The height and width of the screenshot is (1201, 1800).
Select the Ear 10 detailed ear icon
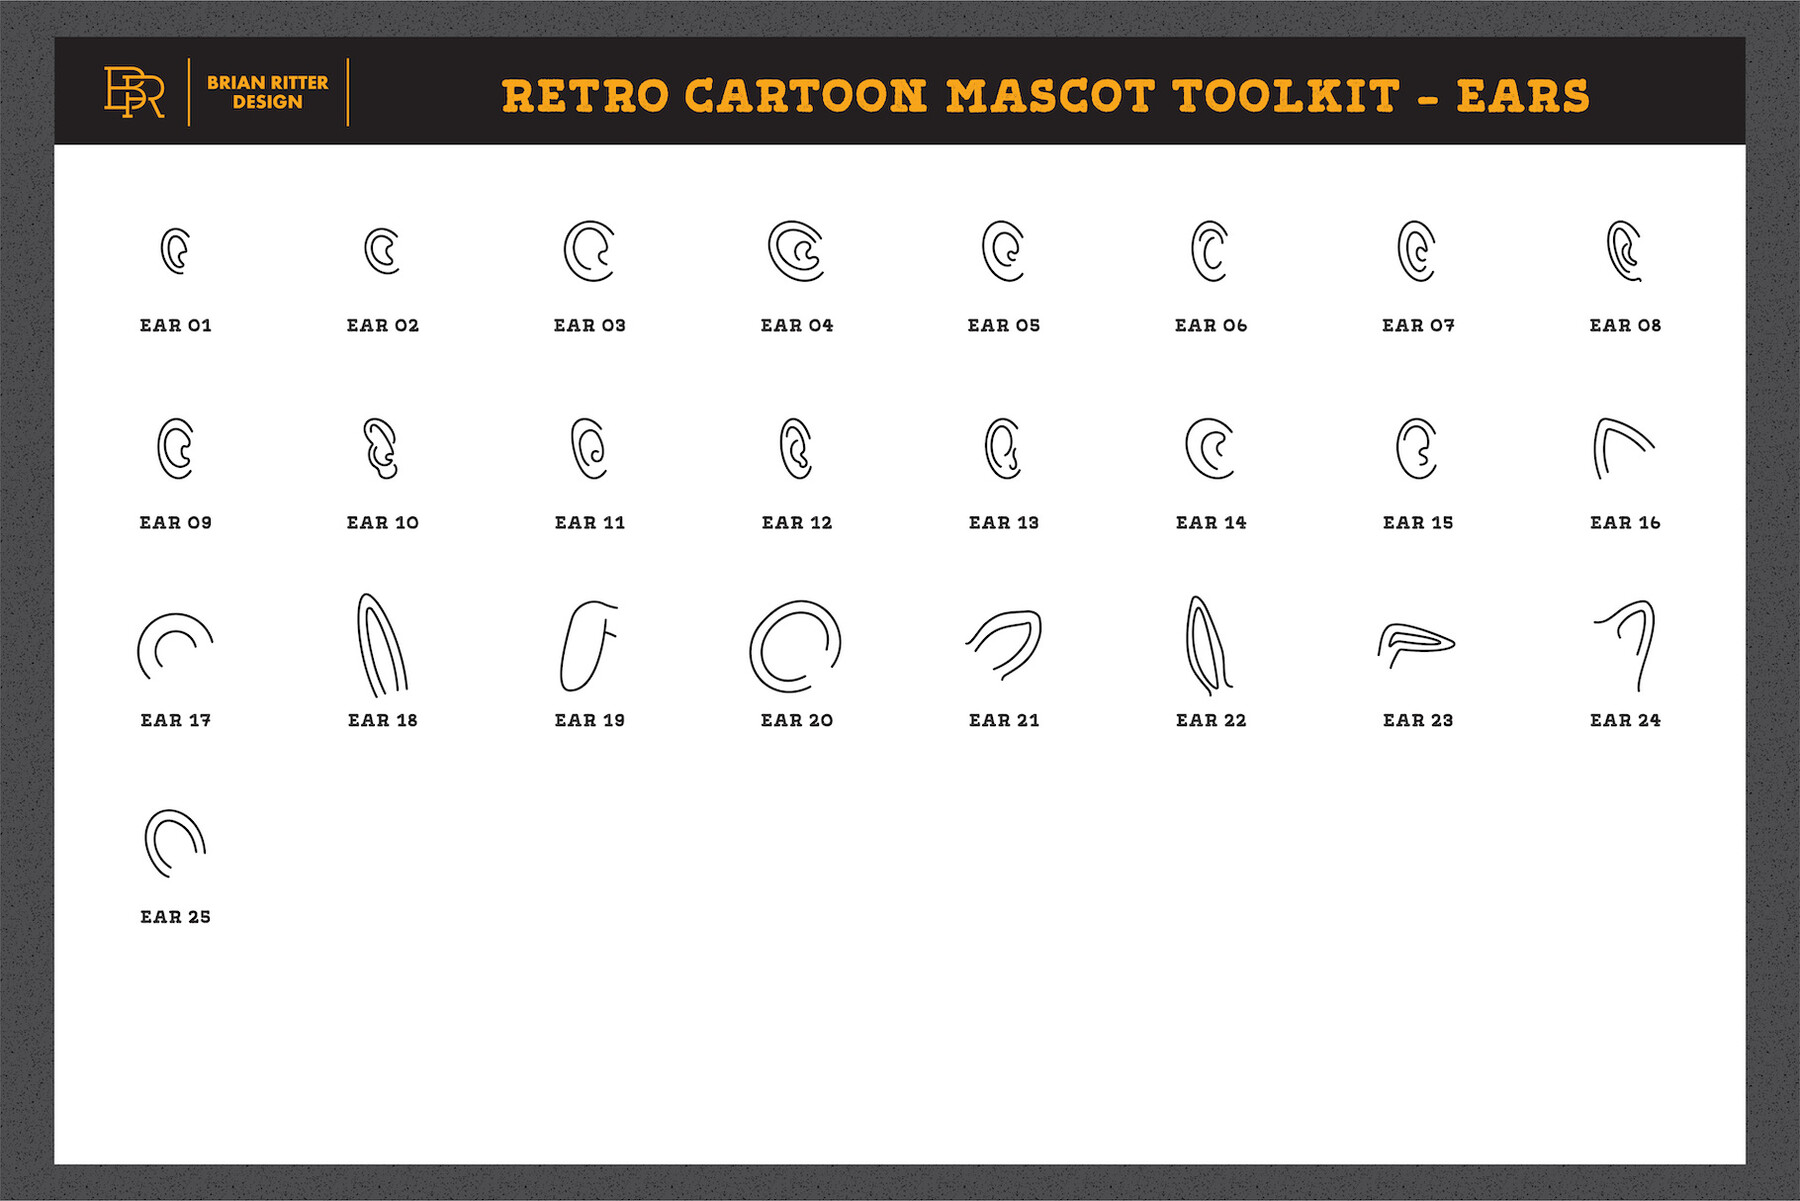(381, 448)
